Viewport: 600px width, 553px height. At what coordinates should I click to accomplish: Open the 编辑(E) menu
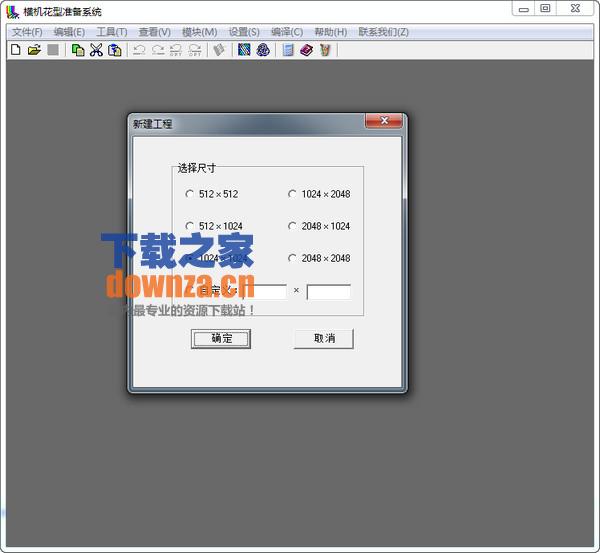click(x=69, y=32)
